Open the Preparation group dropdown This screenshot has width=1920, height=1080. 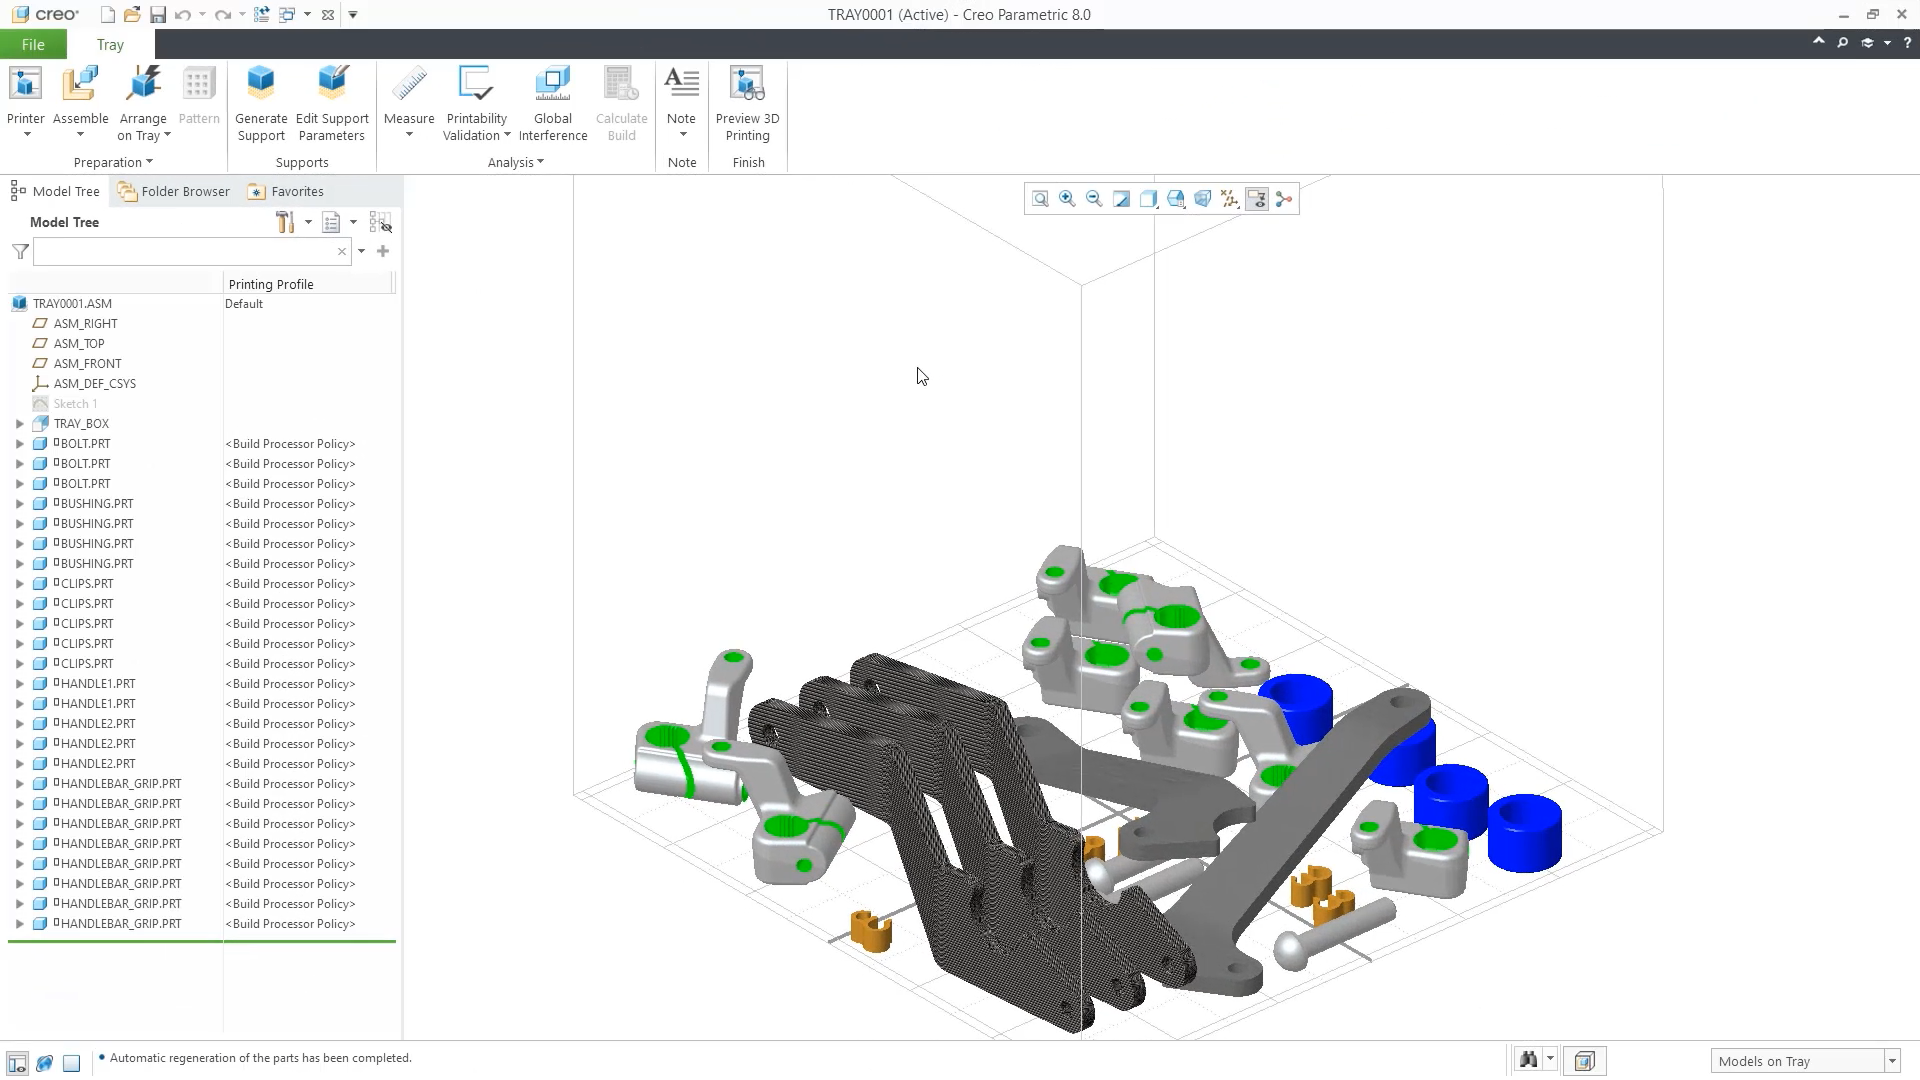click(x=113, y=162)
